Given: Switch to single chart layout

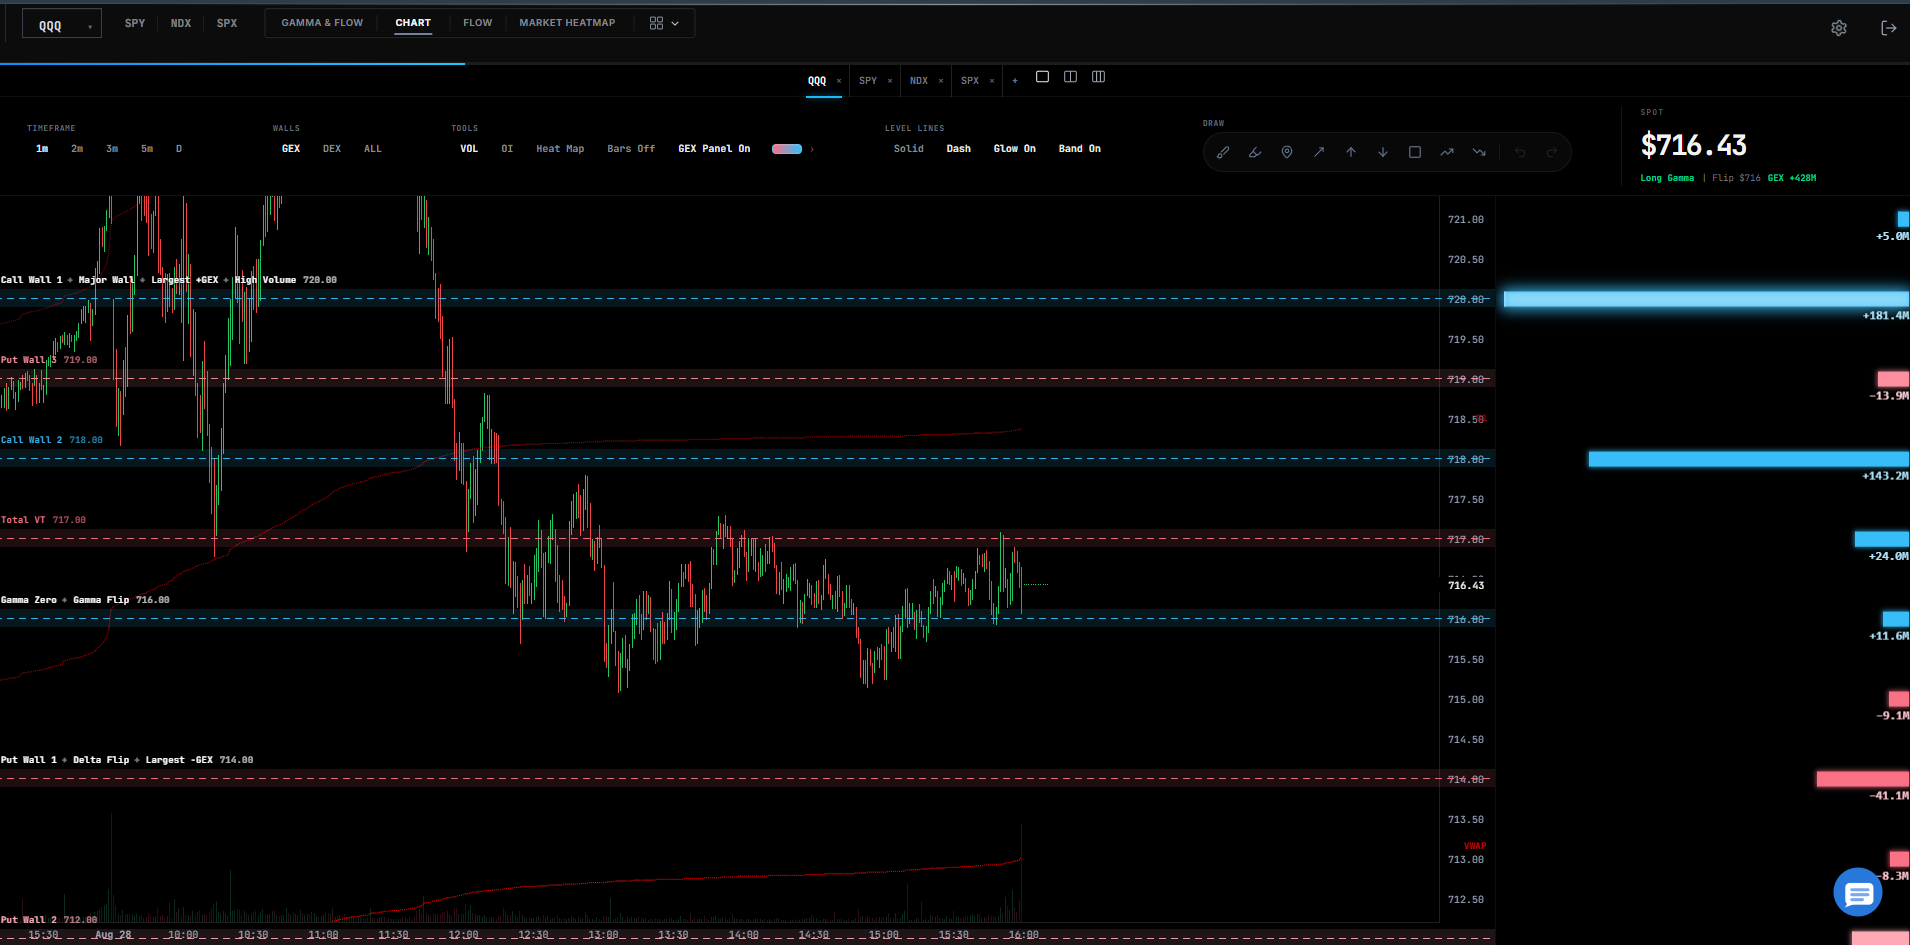Looking at the screenshot, I should pos(1042,77).
